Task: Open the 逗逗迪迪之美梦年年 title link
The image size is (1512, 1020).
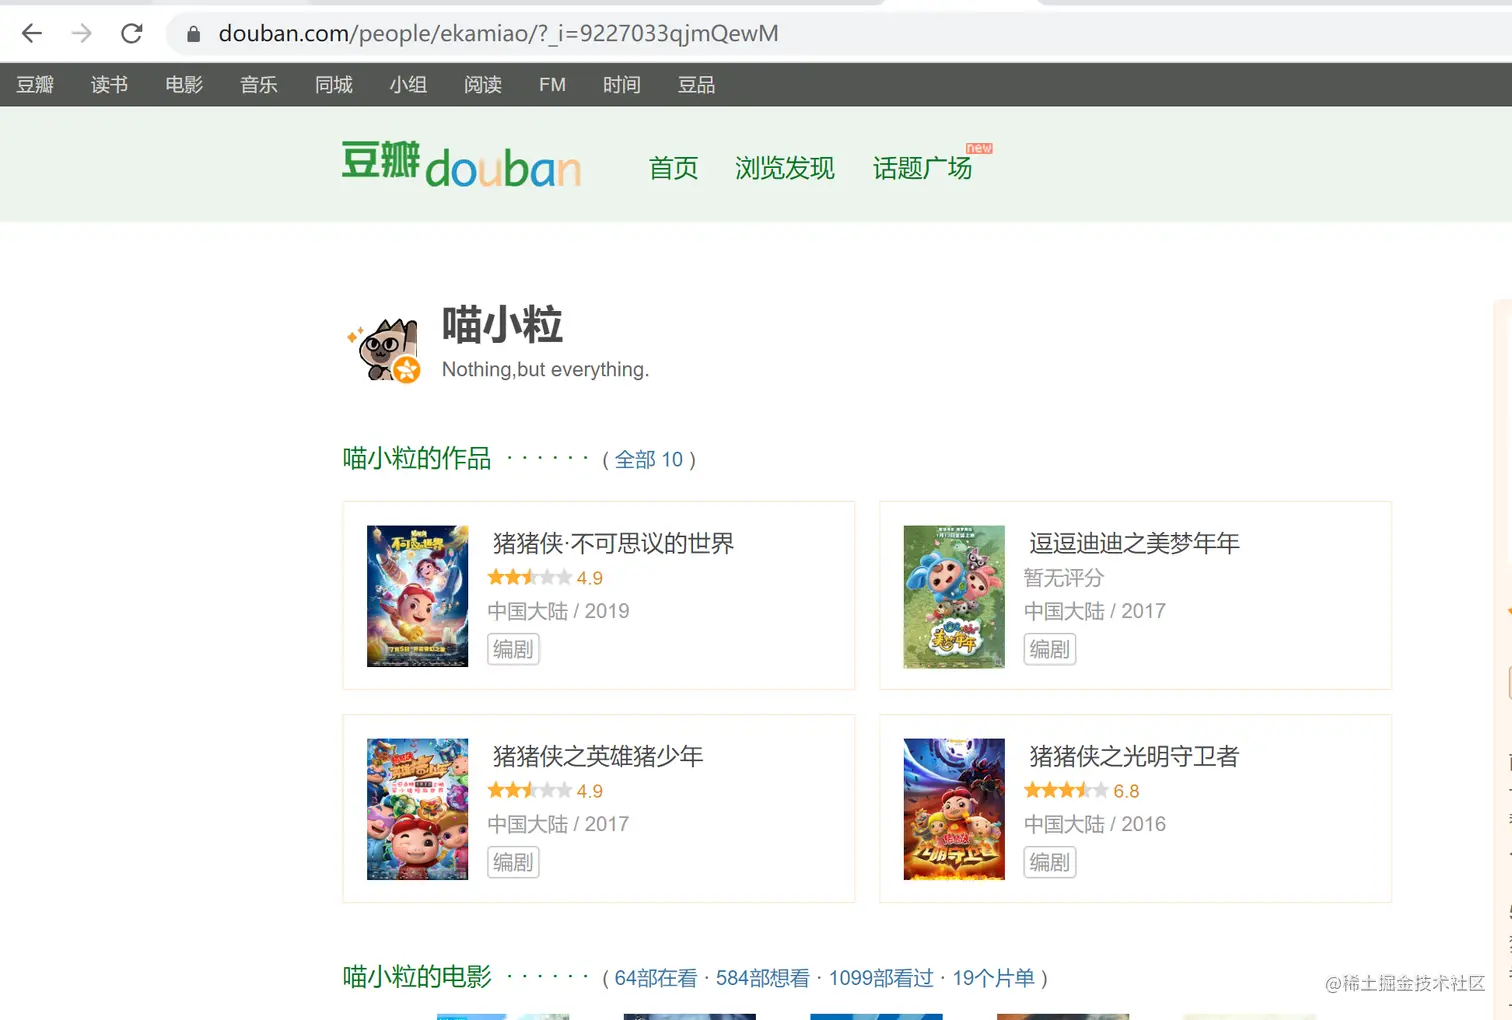Action: pyautogui.click(x=1134, y=543)
